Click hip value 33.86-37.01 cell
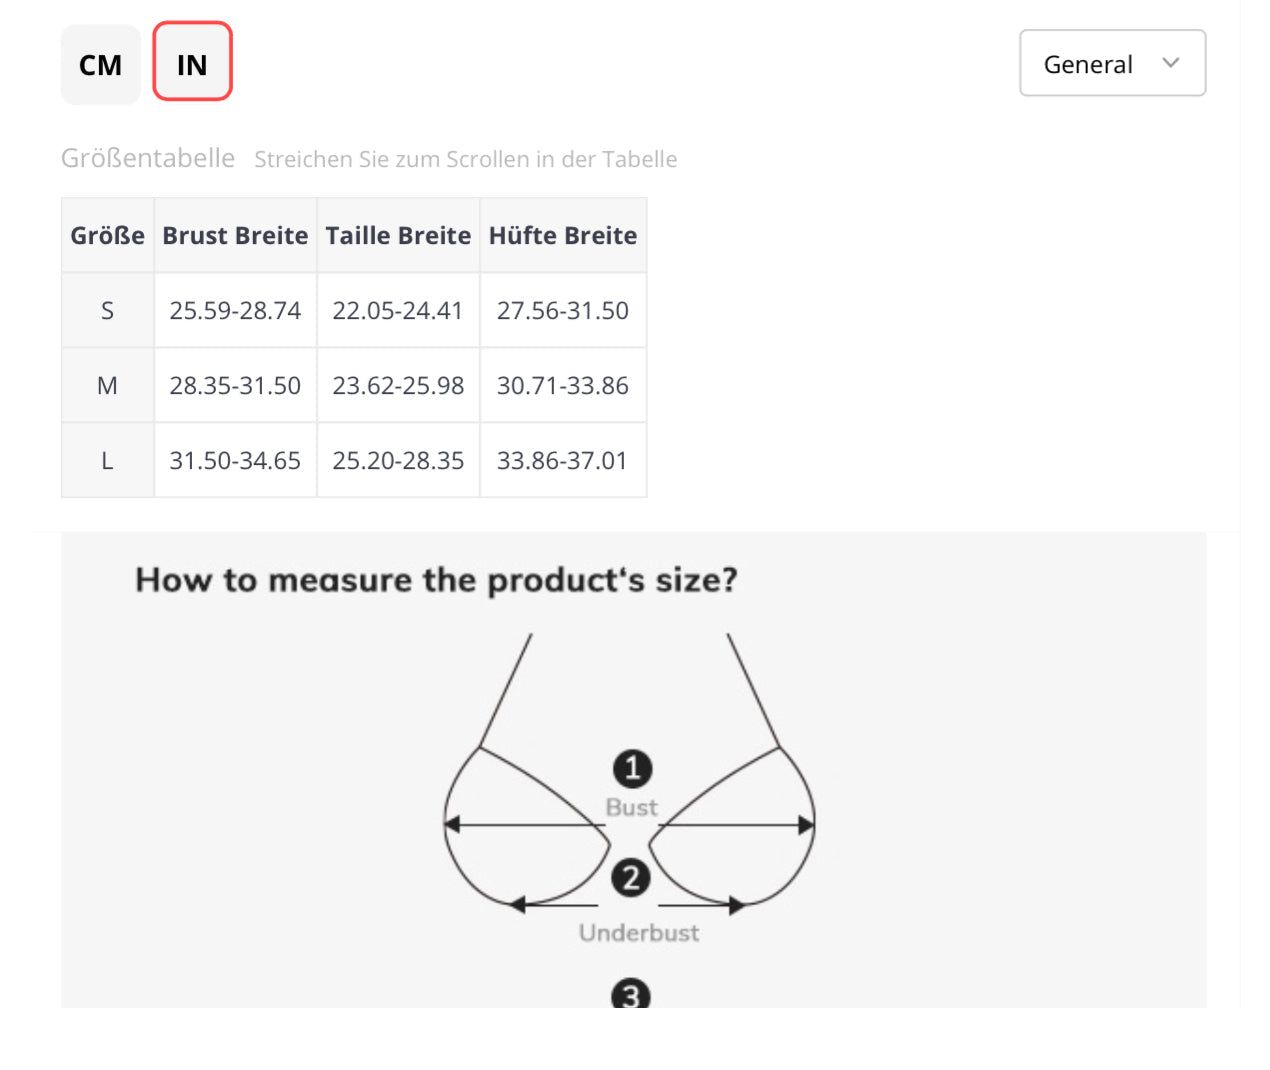Image resolution: width=1270 pixels, height=1070 pixels. tap(562, 461)
